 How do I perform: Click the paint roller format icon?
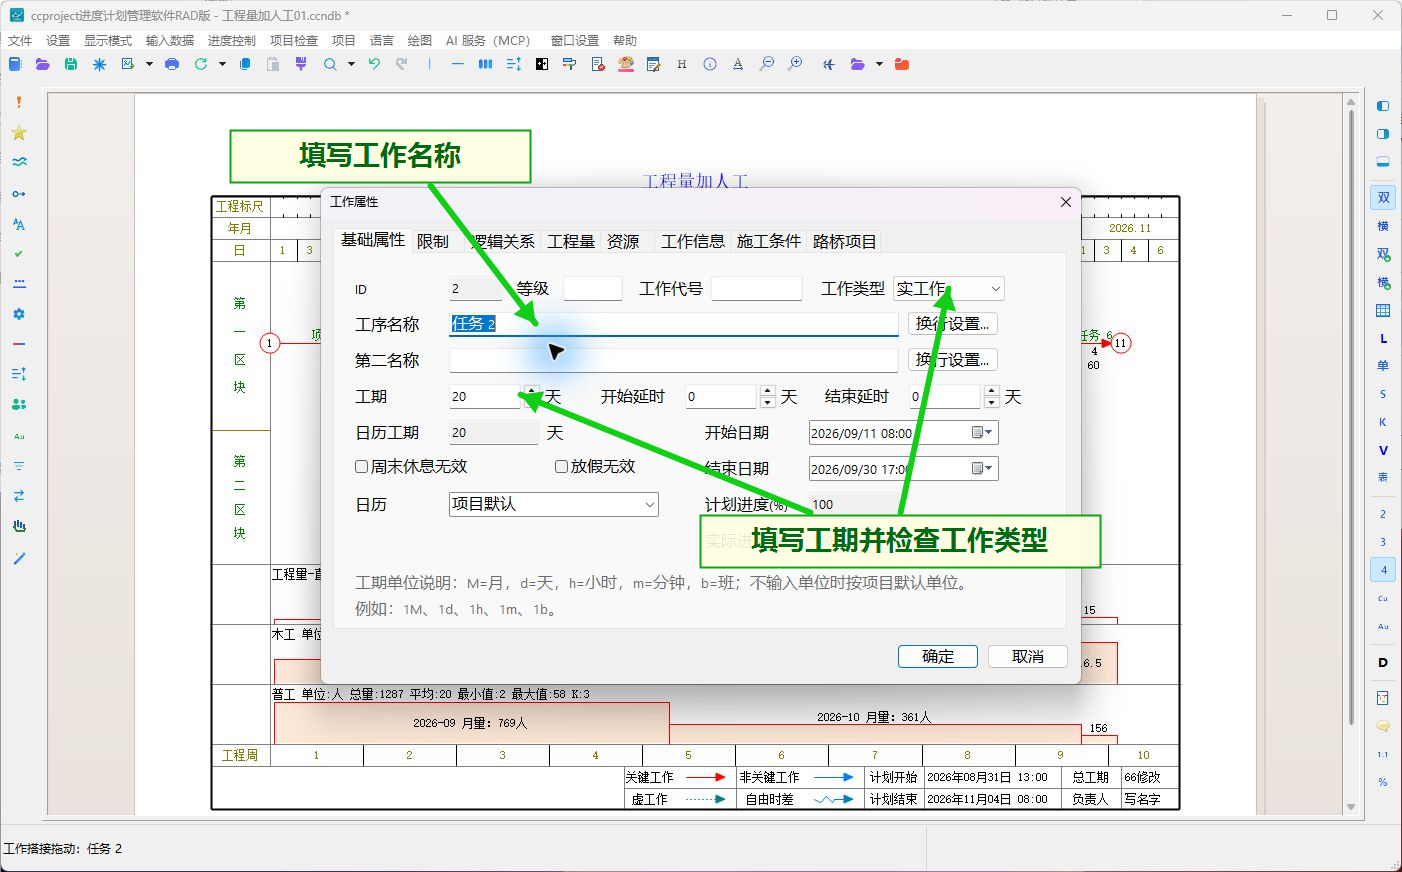(x=569, y=64)
